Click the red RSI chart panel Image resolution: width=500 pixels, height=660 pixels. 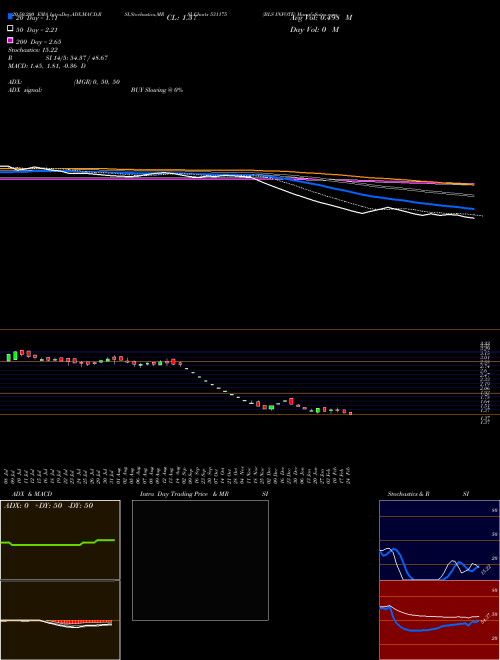pyautogui.click(x=439, y=620)
